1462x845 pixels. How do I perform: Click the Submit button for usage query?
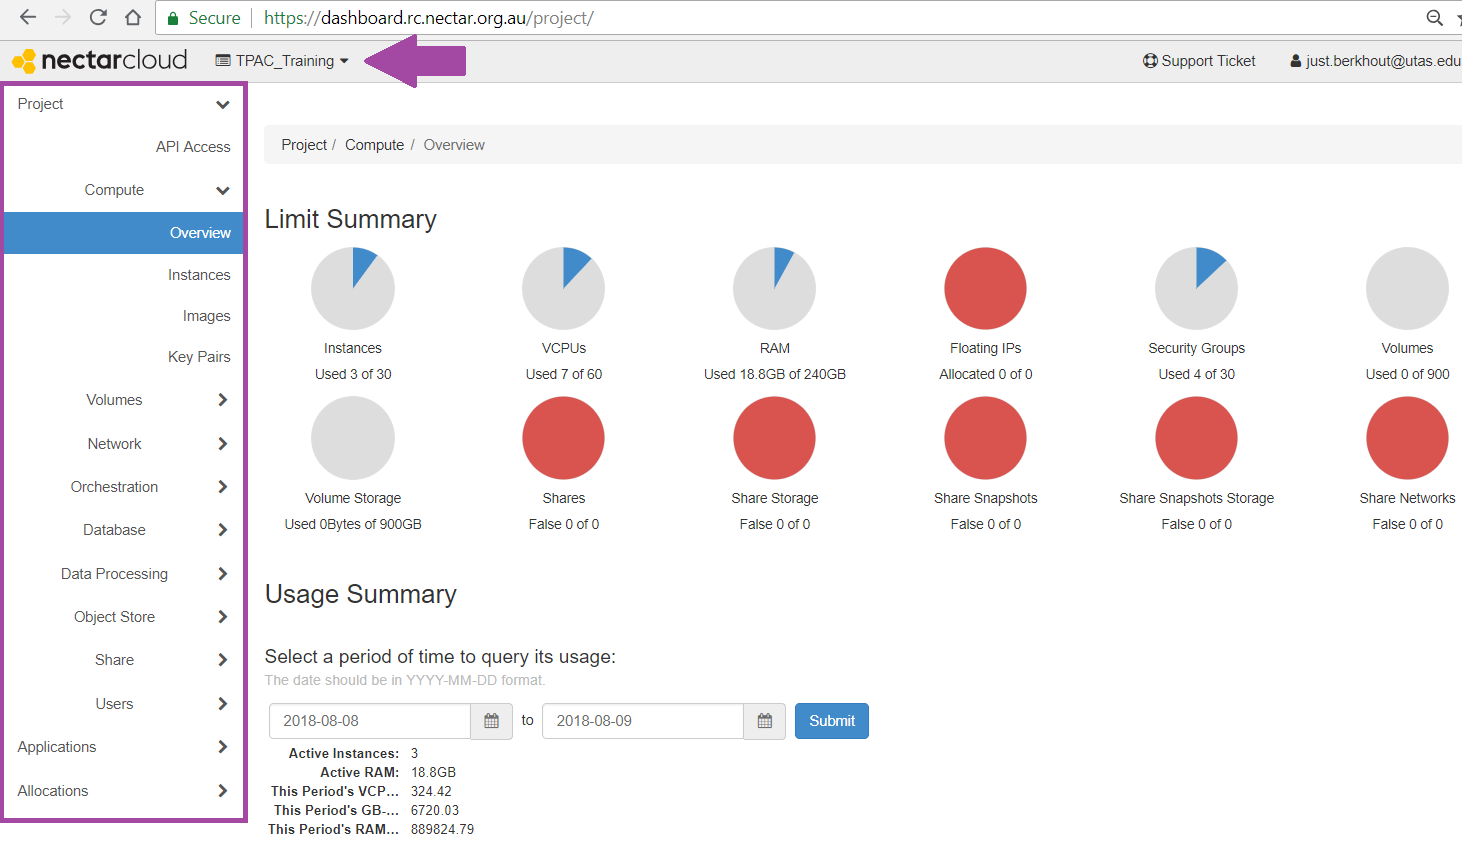tap(831, 720)
